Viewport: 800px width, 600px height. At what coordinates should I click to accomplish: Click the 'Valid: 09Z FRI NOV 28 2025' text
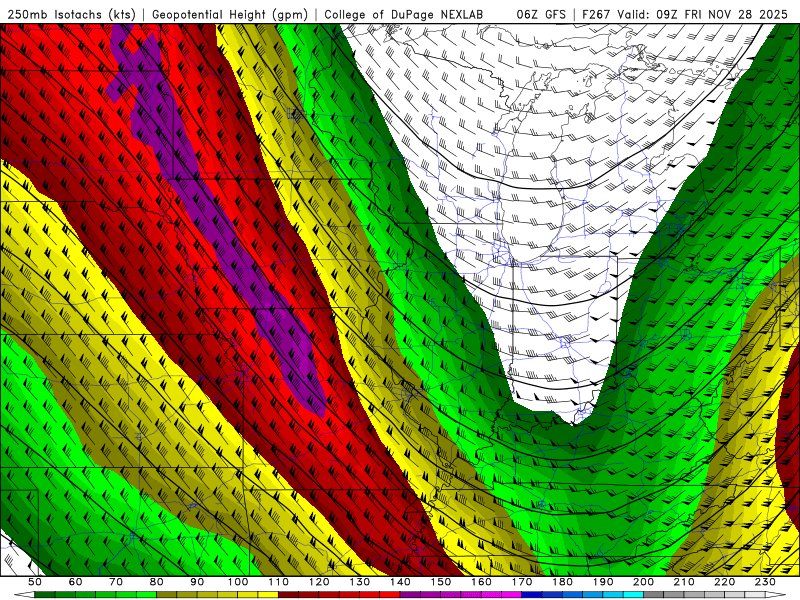coord(703,14)
